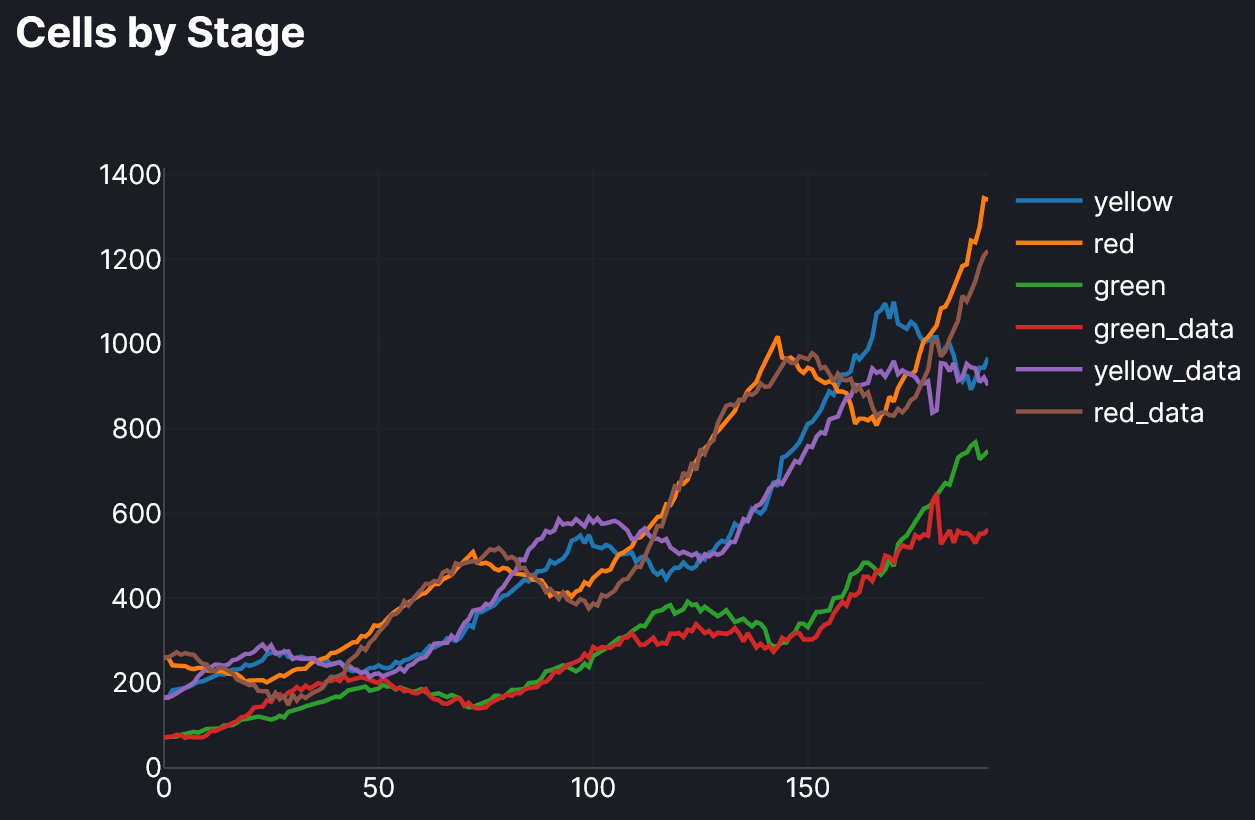The height and width of the screenshot is (820, 1255).
Task: Click the x-axis tick label 50
Action: click(379, 789)
